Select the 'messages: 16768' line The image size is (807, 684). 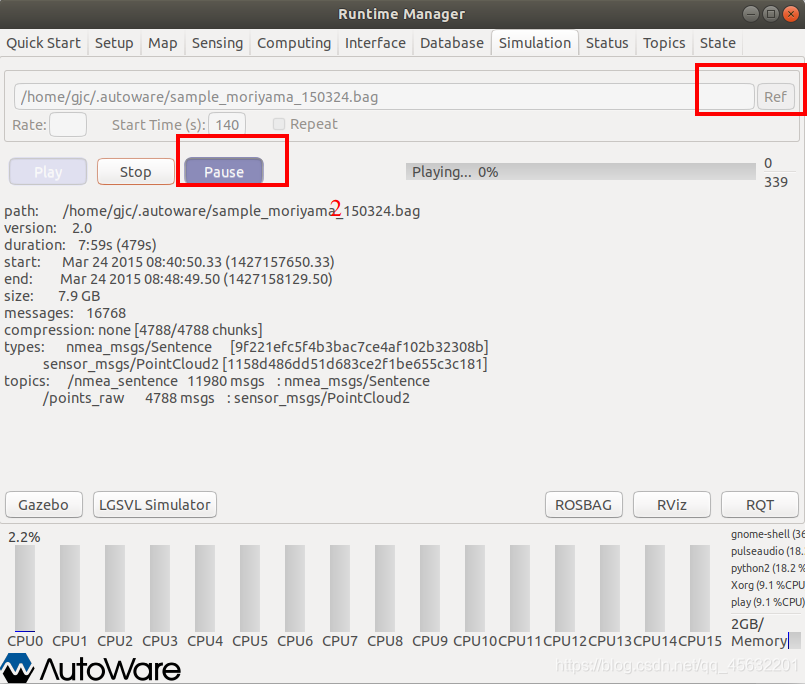(65, 313)
